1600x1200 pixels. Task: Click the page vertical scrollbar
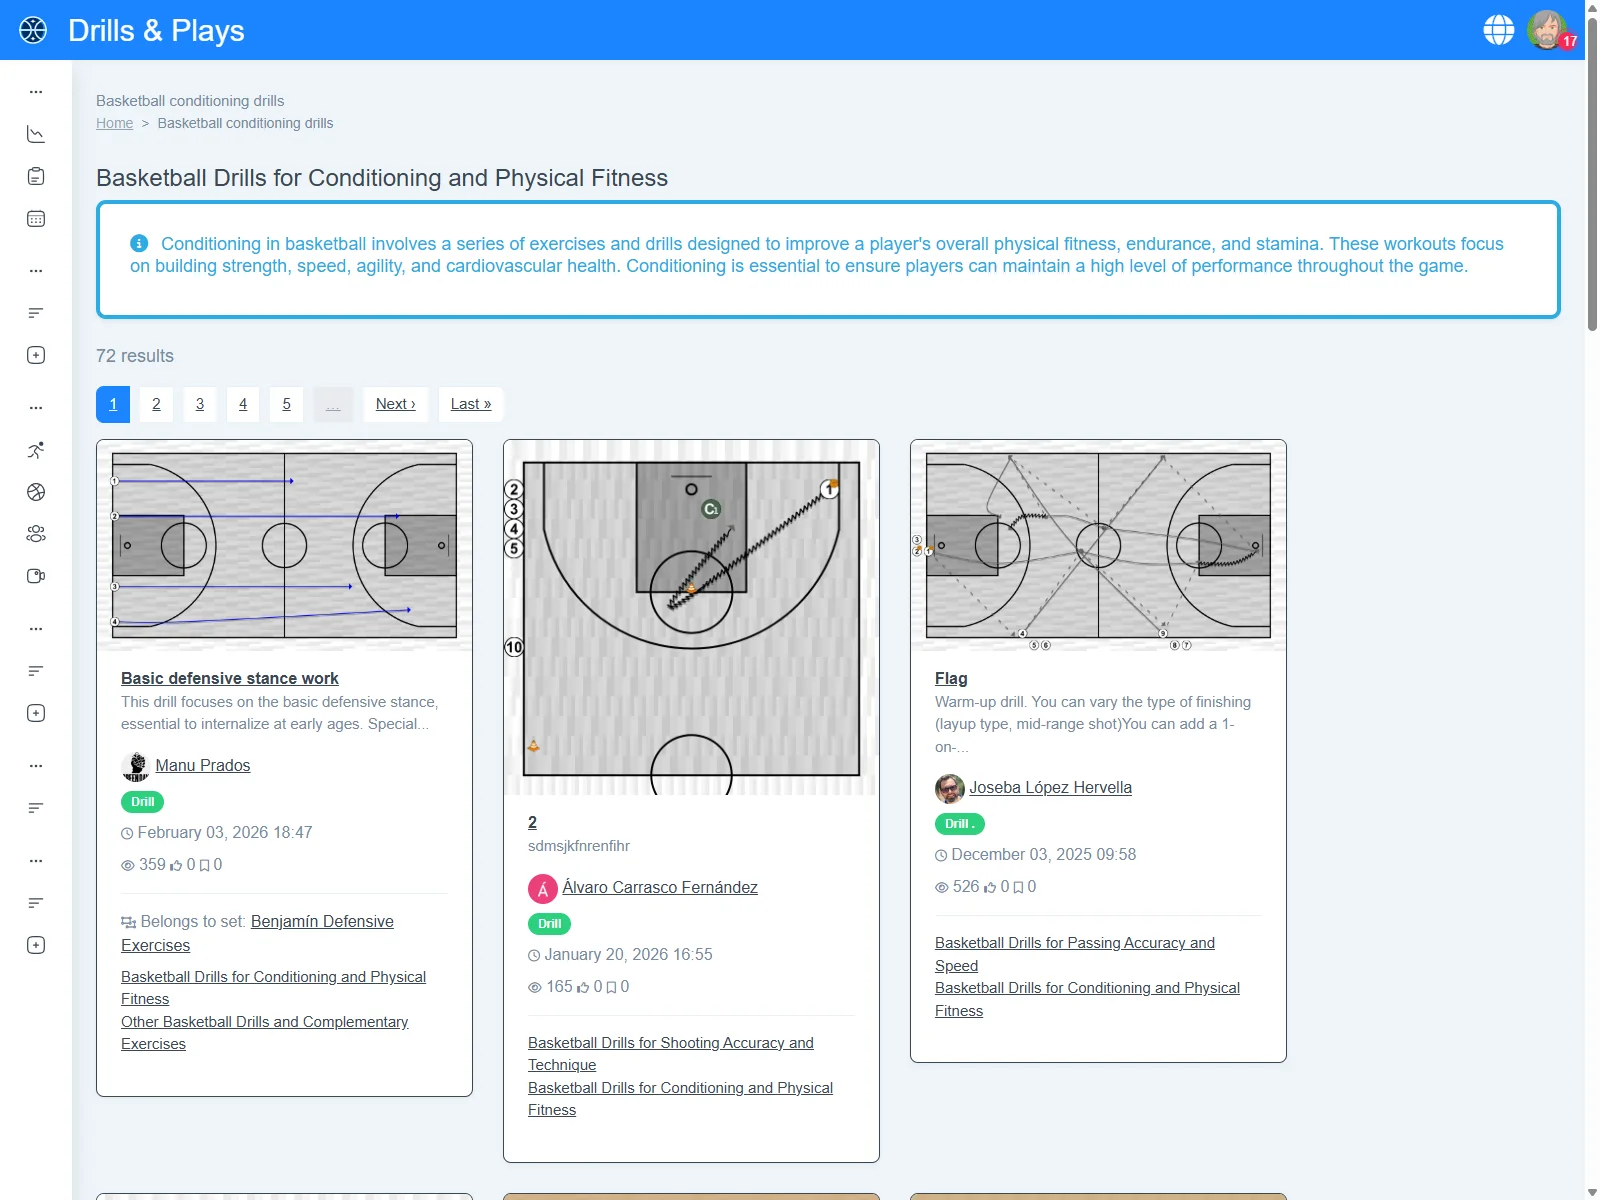point(1592,170)
